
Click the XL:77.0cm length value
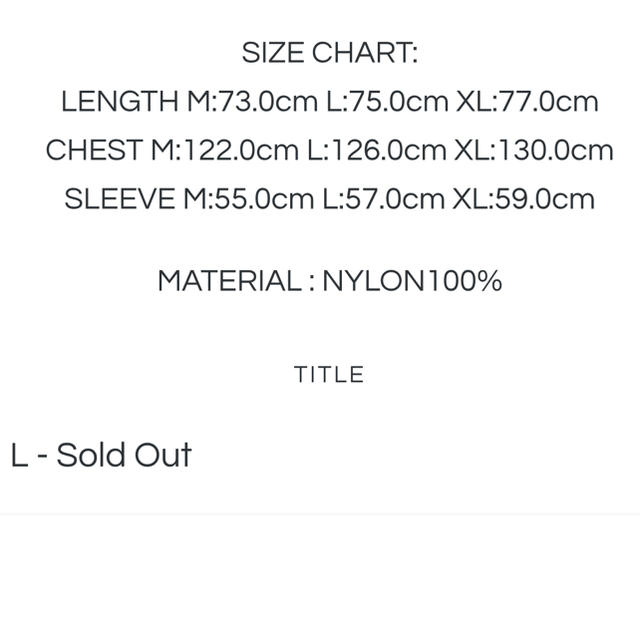(527, 101)
